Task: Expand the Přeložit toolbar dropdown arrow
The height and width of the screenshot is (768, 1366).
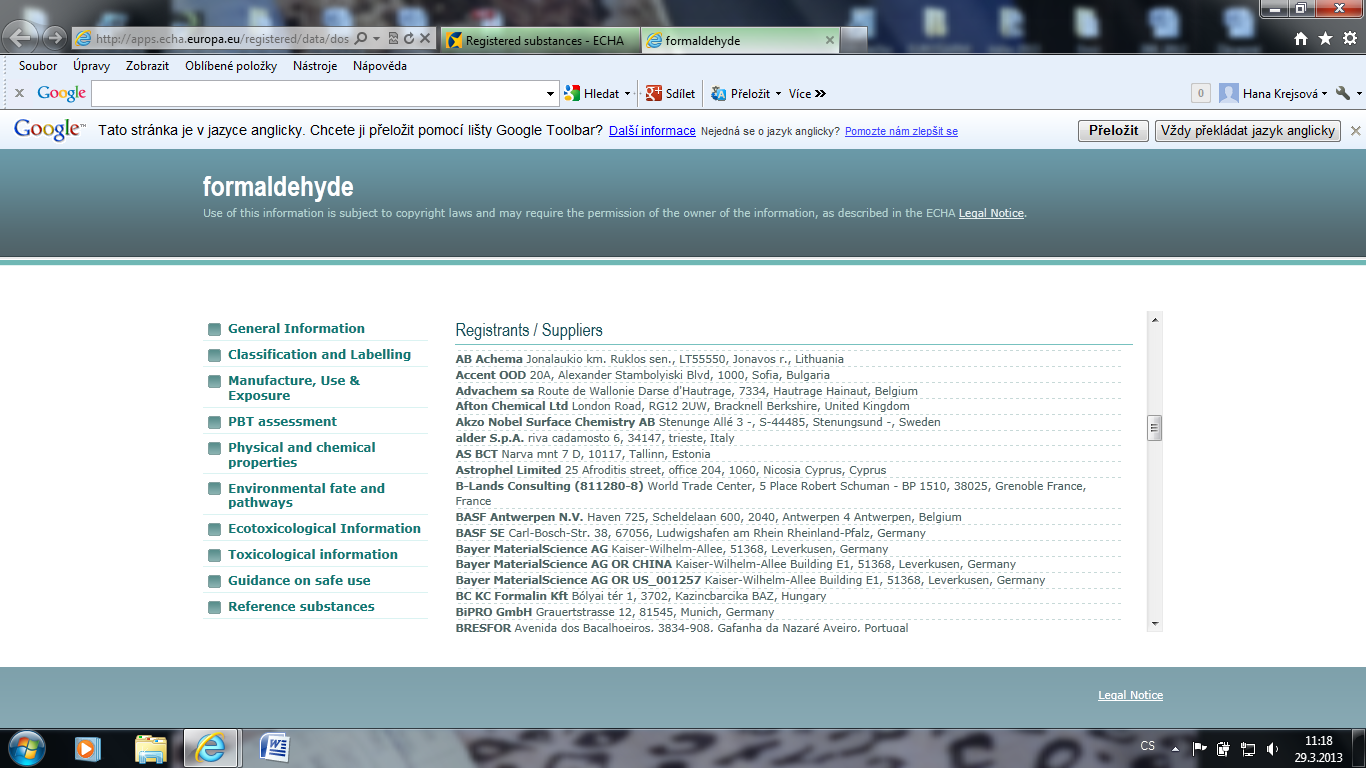Action: click(778, 94)
